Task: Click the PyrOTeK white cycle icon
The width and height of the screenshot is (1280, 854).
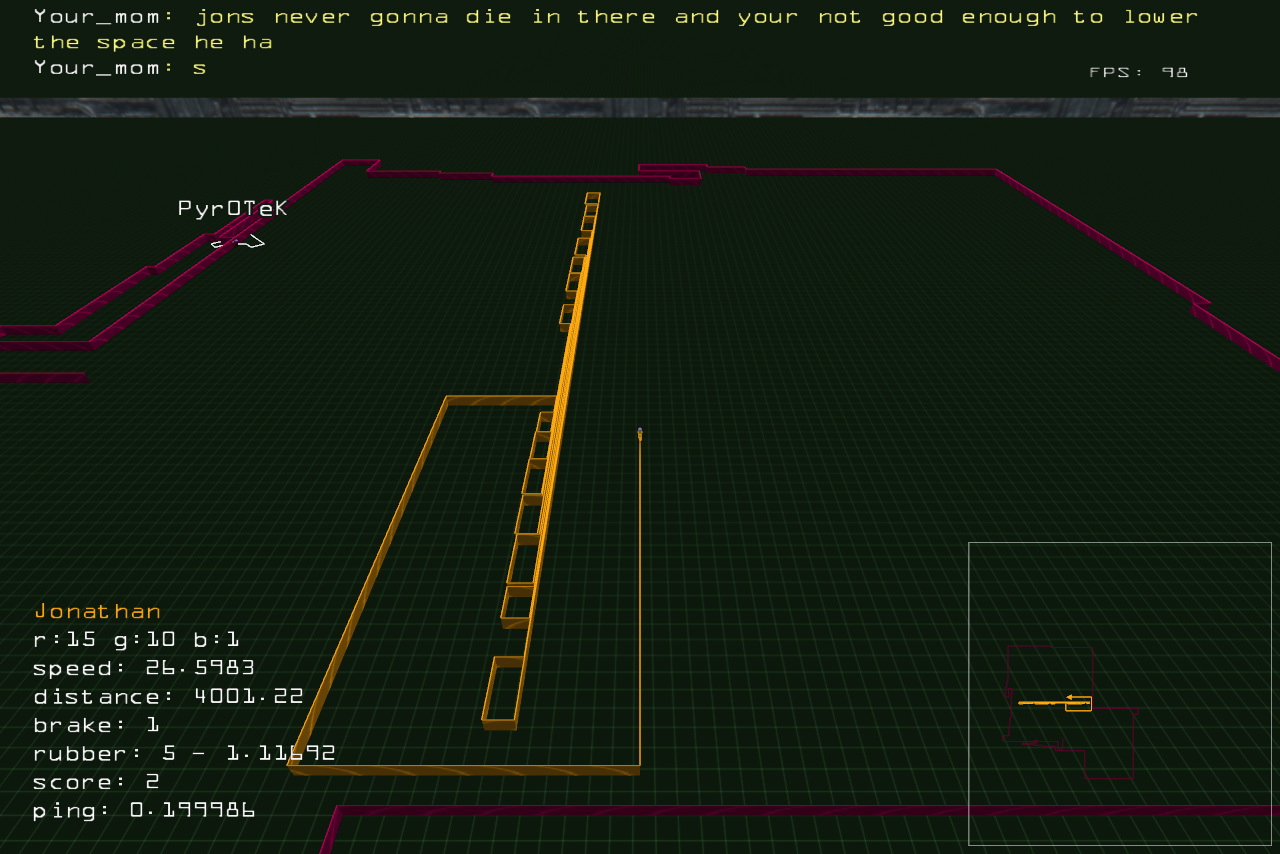Action: [x=238, y=241]
